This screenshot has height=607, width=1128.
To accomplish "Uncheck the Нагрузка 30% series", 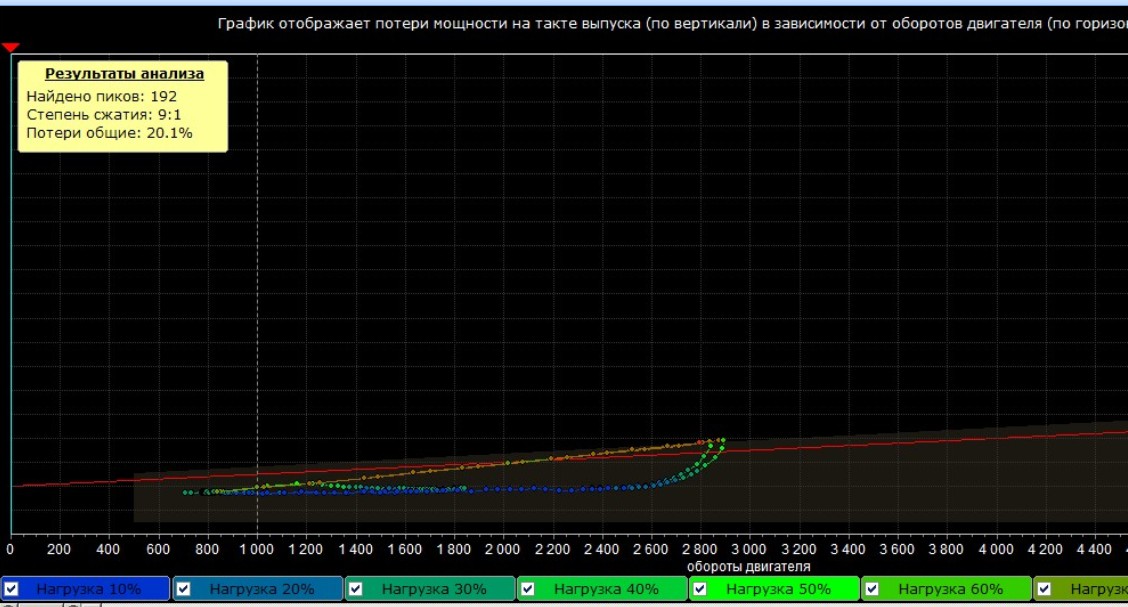I will point(355,589).
